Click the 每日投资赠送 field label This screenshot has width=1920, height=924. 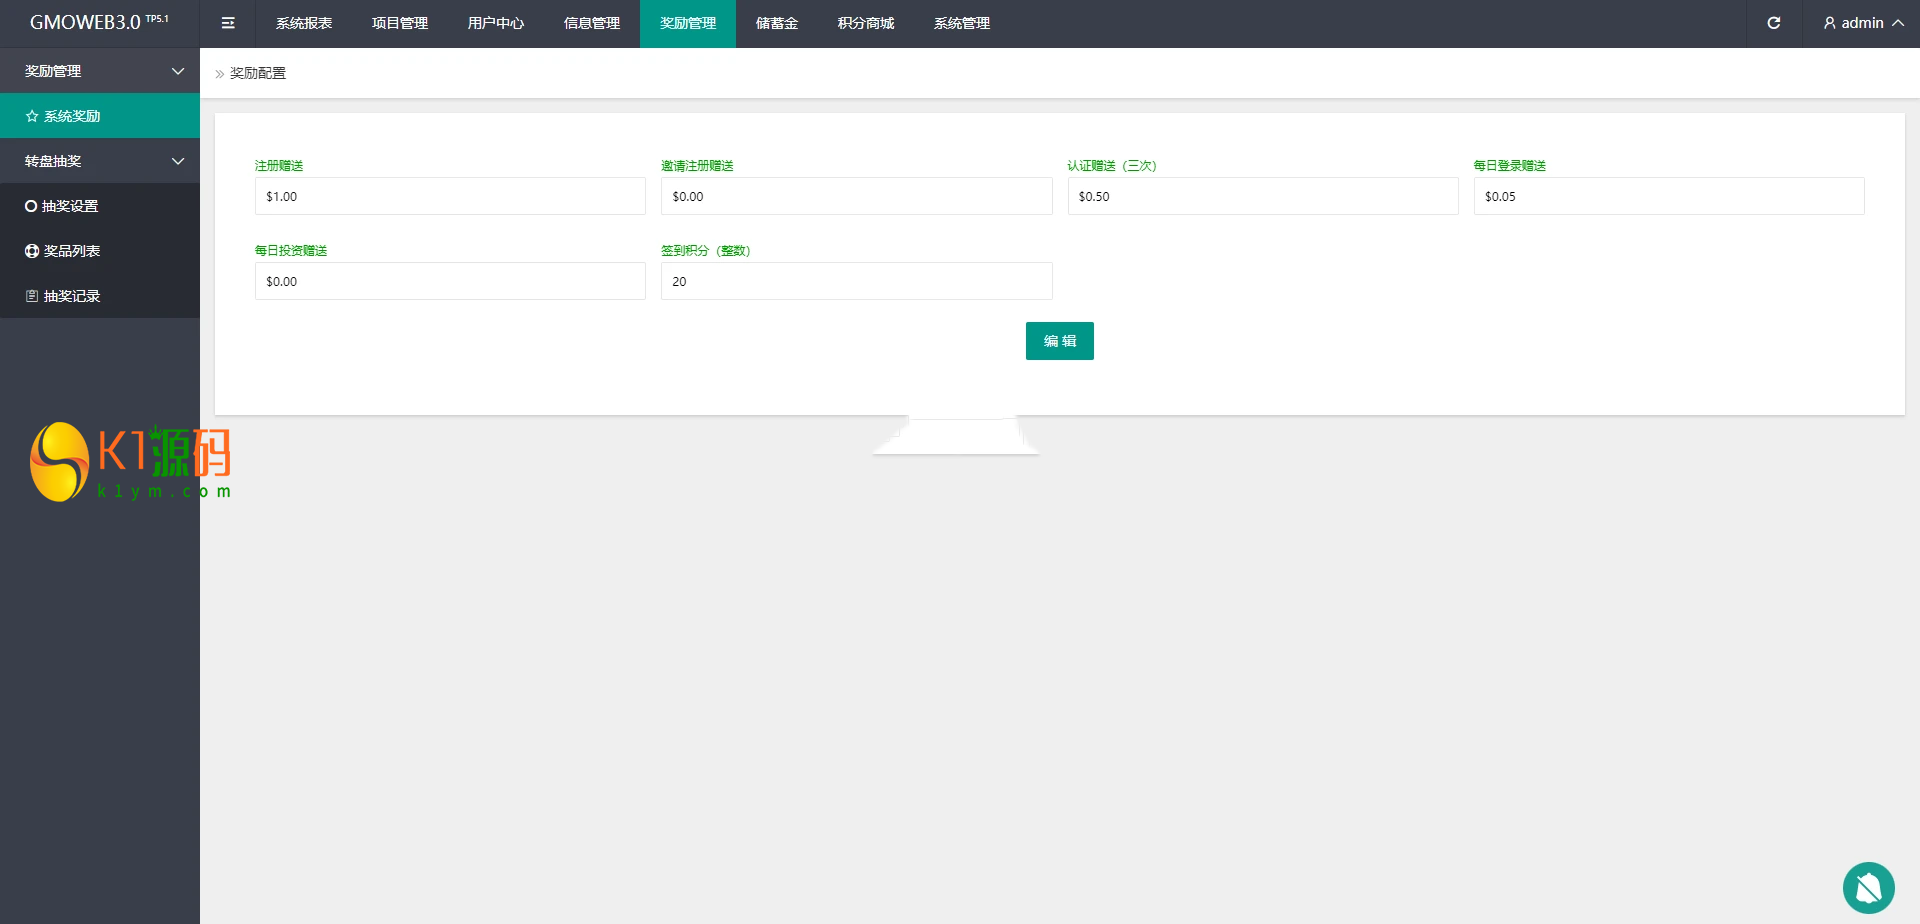(291, 251)
